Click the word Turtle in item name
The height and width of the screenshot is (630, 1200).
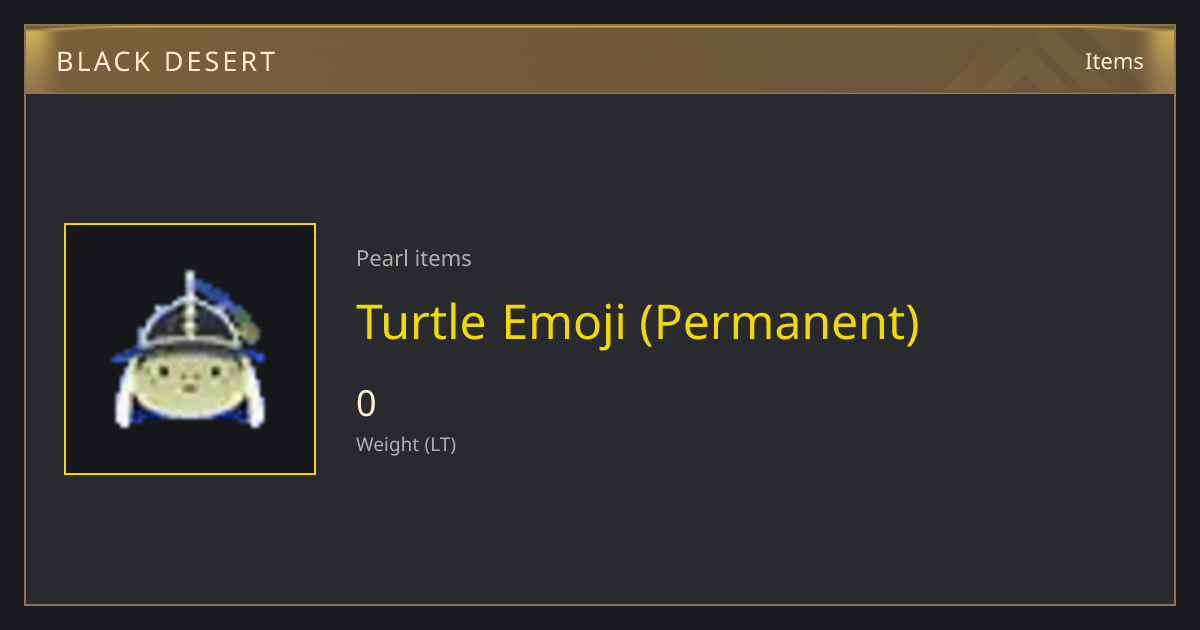[x=423, y=322]
